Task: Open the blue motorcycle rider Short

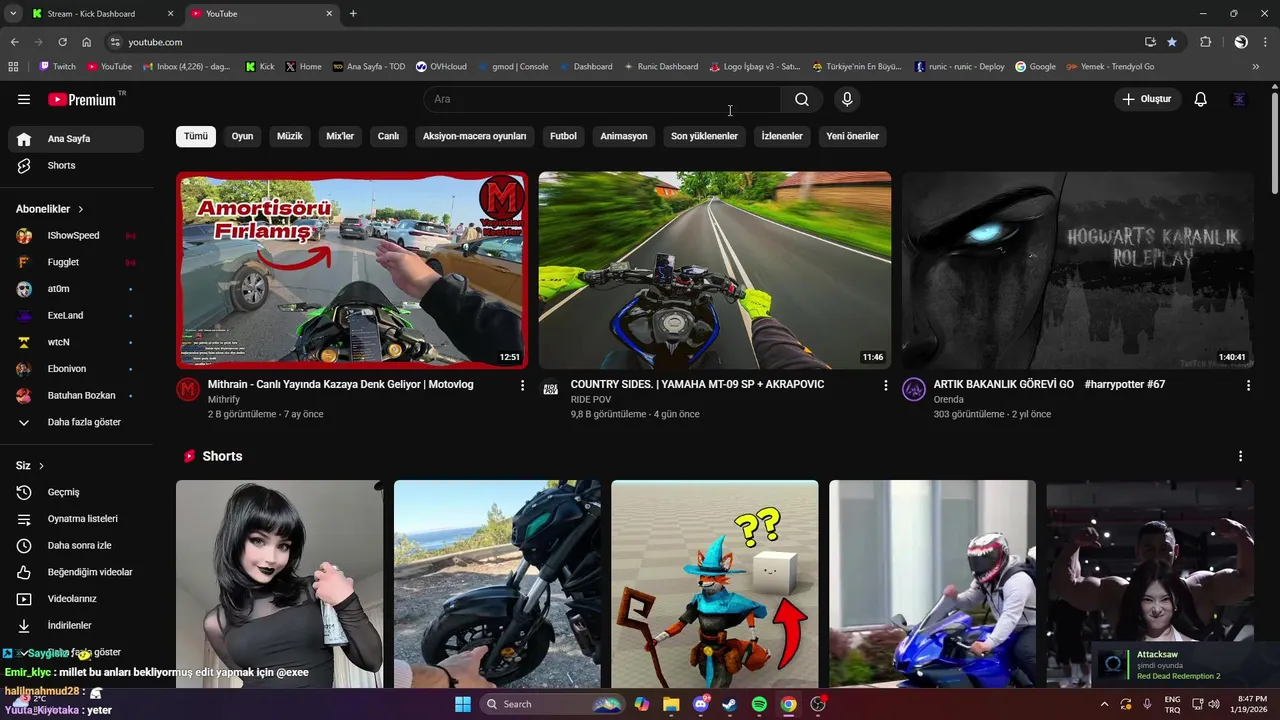Action: tap(932, 584)
